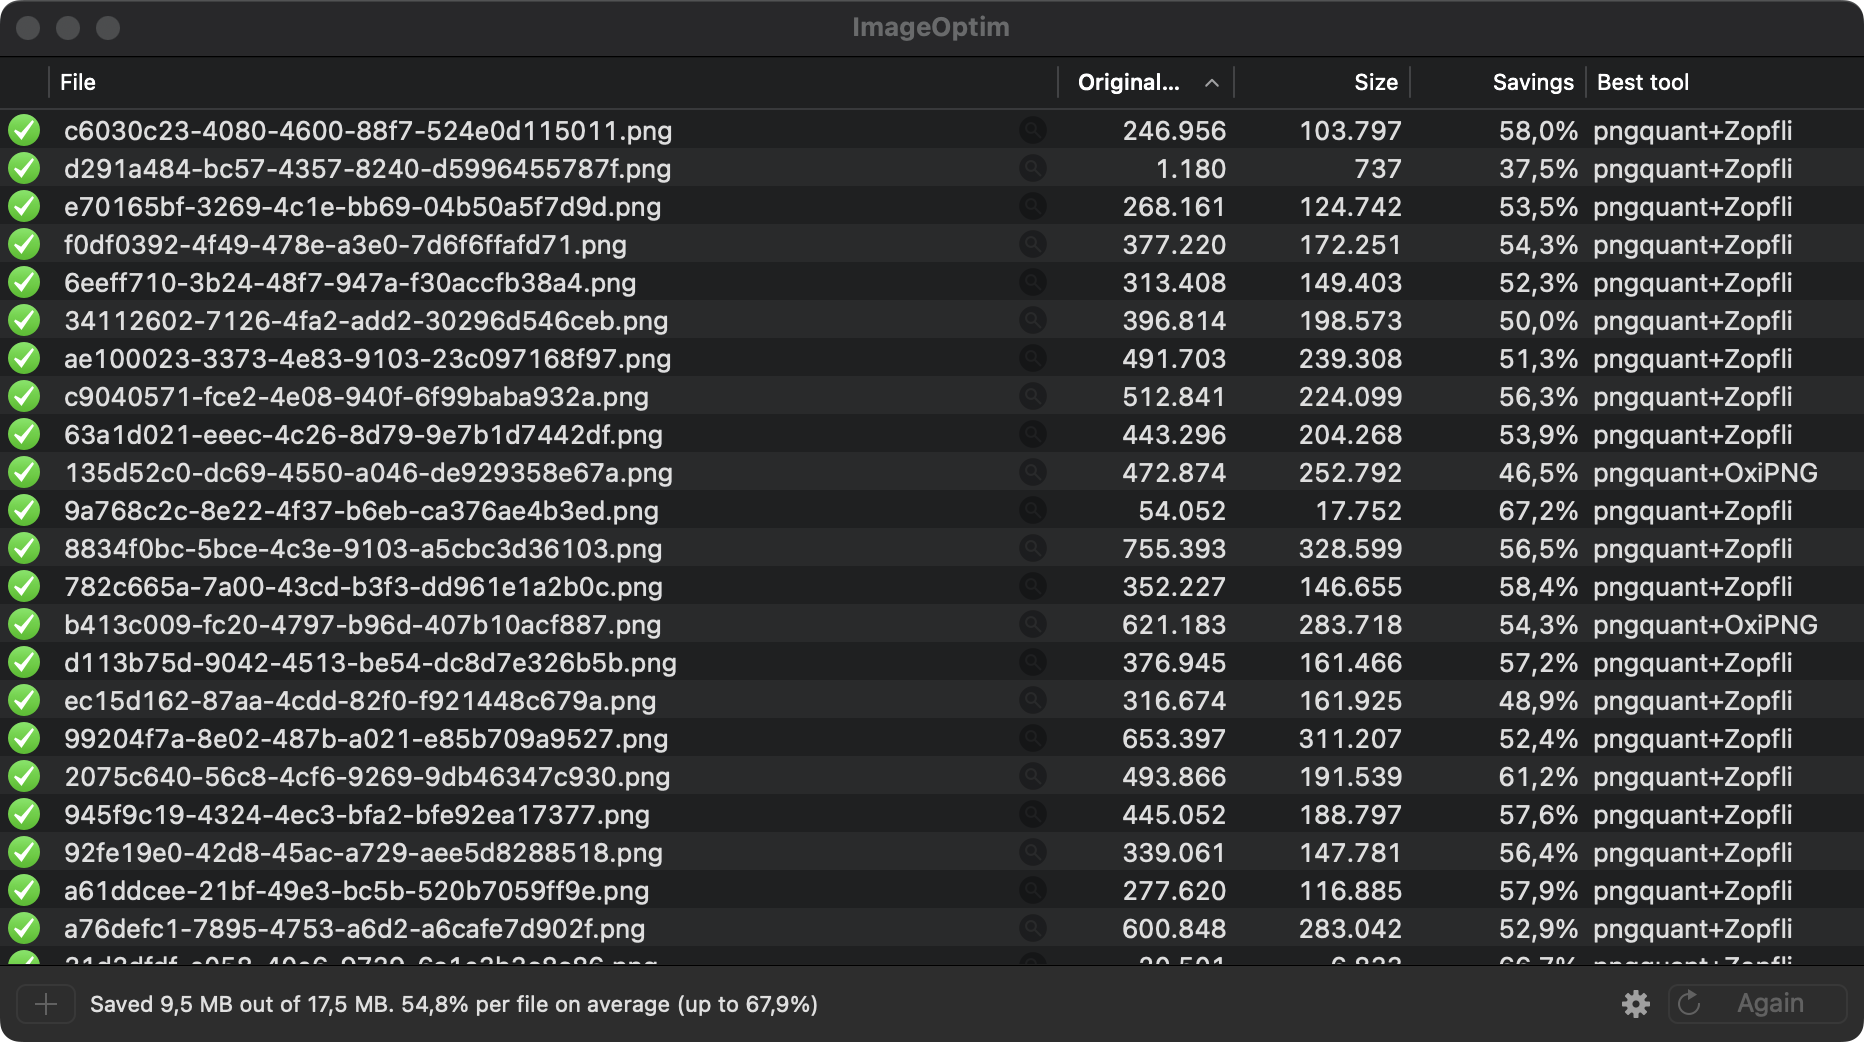Sort by the Original size column header

tap(1146, 82)
